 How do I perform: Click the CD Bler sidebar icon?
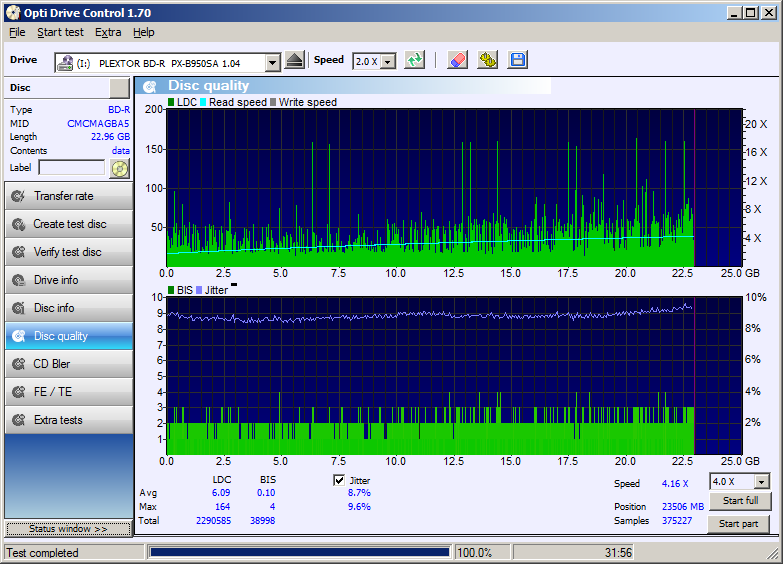[x=18, y=364]
